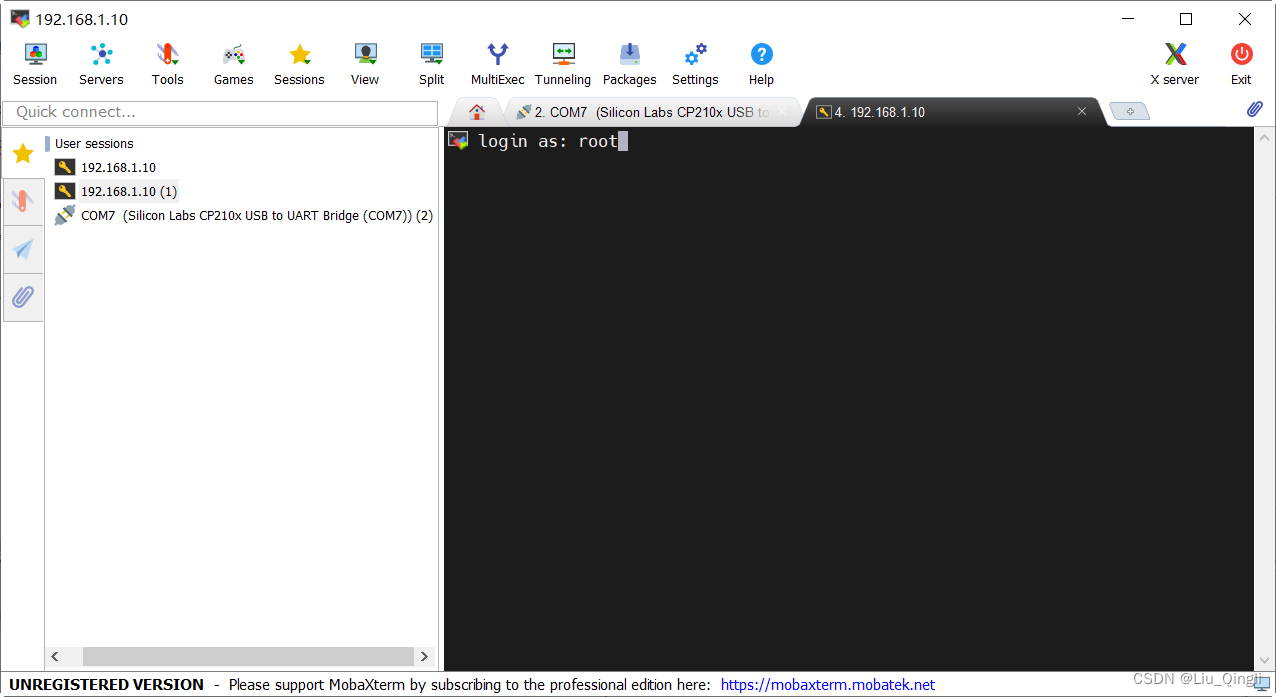Screen dimensions: 1276x697
Task: Open the mobaxterm.mobatek.net link
Action: [x=828, y=685]
